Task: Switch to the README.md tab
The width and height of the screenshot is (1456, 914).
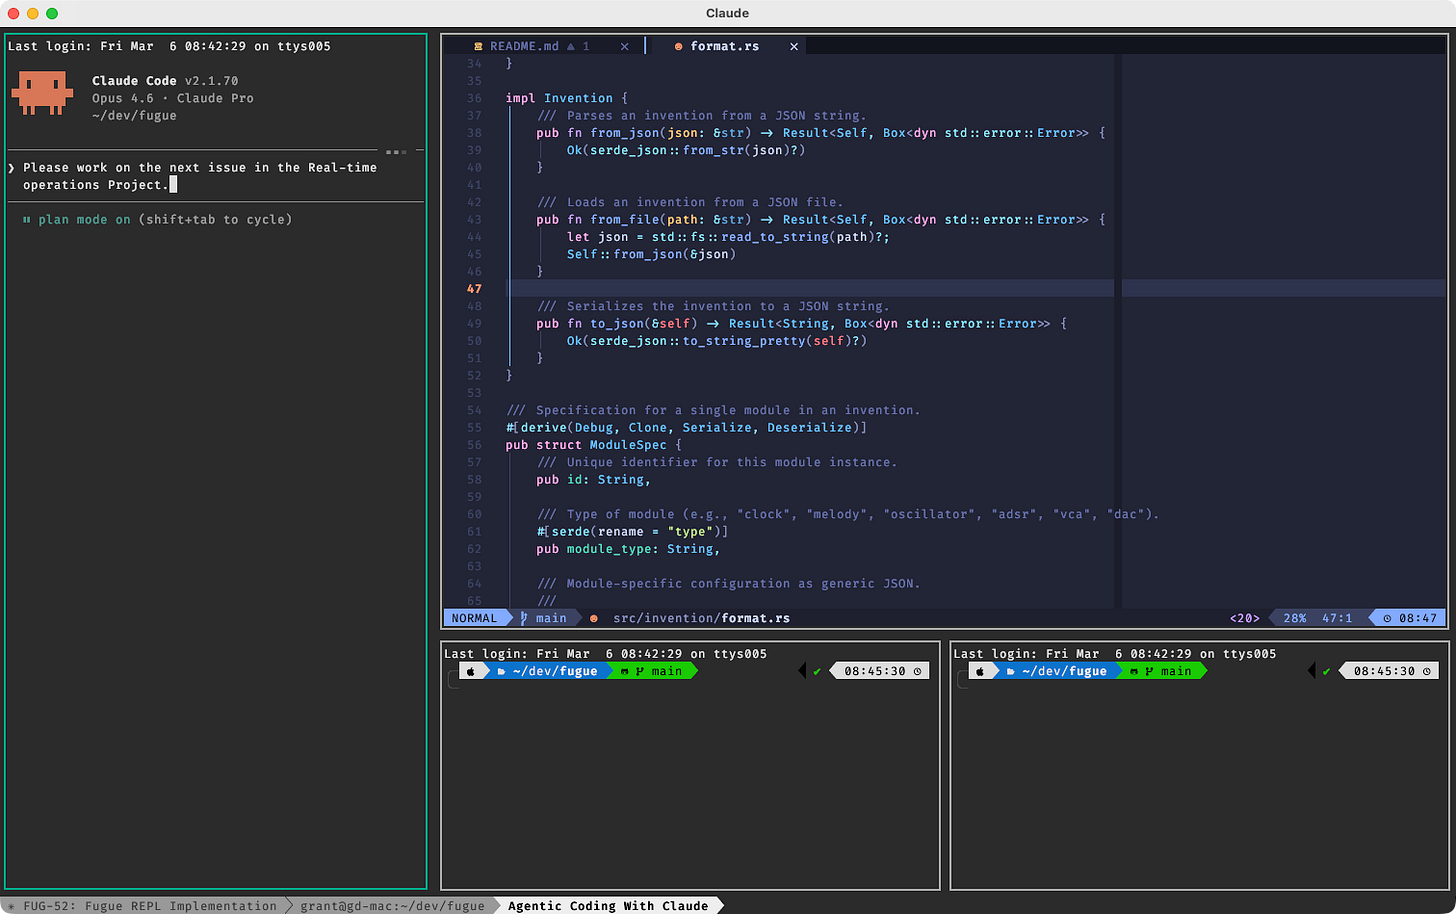Action: (x=524, y=46)
